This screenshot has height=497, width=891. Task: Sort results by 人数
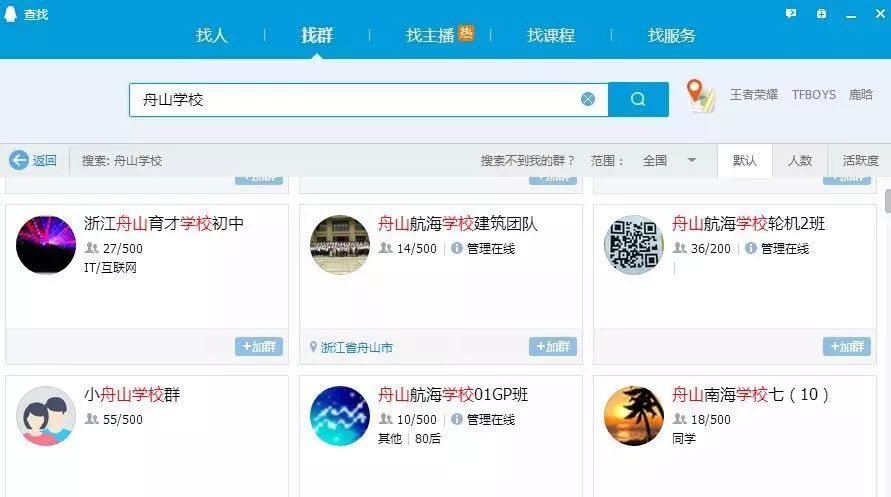point(800,161)
